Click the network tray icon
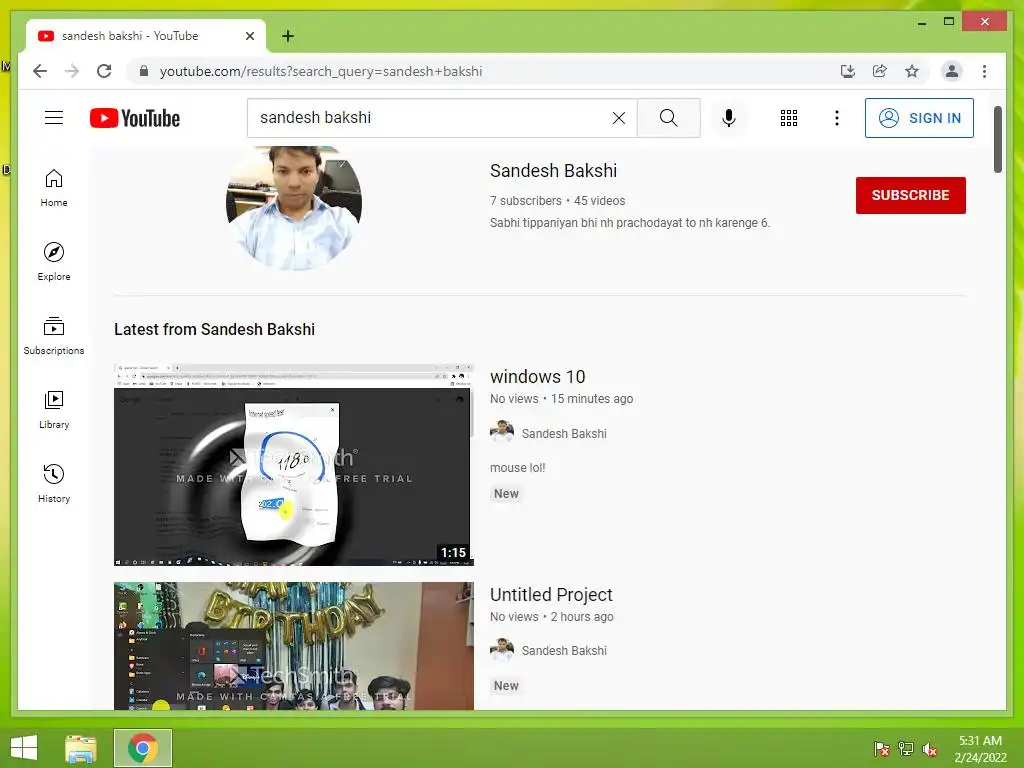The image size is (1024, 768). (905, 749)
